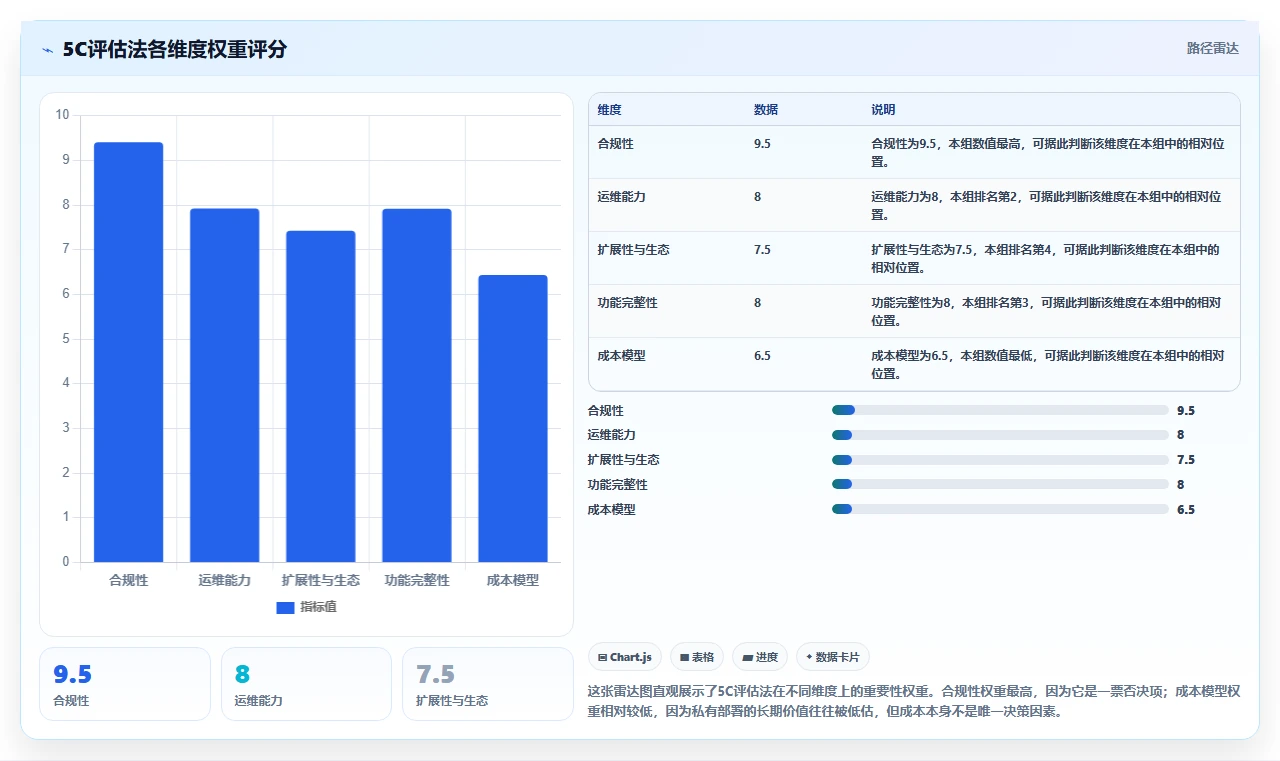Click the 成本模型 bar in the chart
1280x761 pixels.
[513, 418]
